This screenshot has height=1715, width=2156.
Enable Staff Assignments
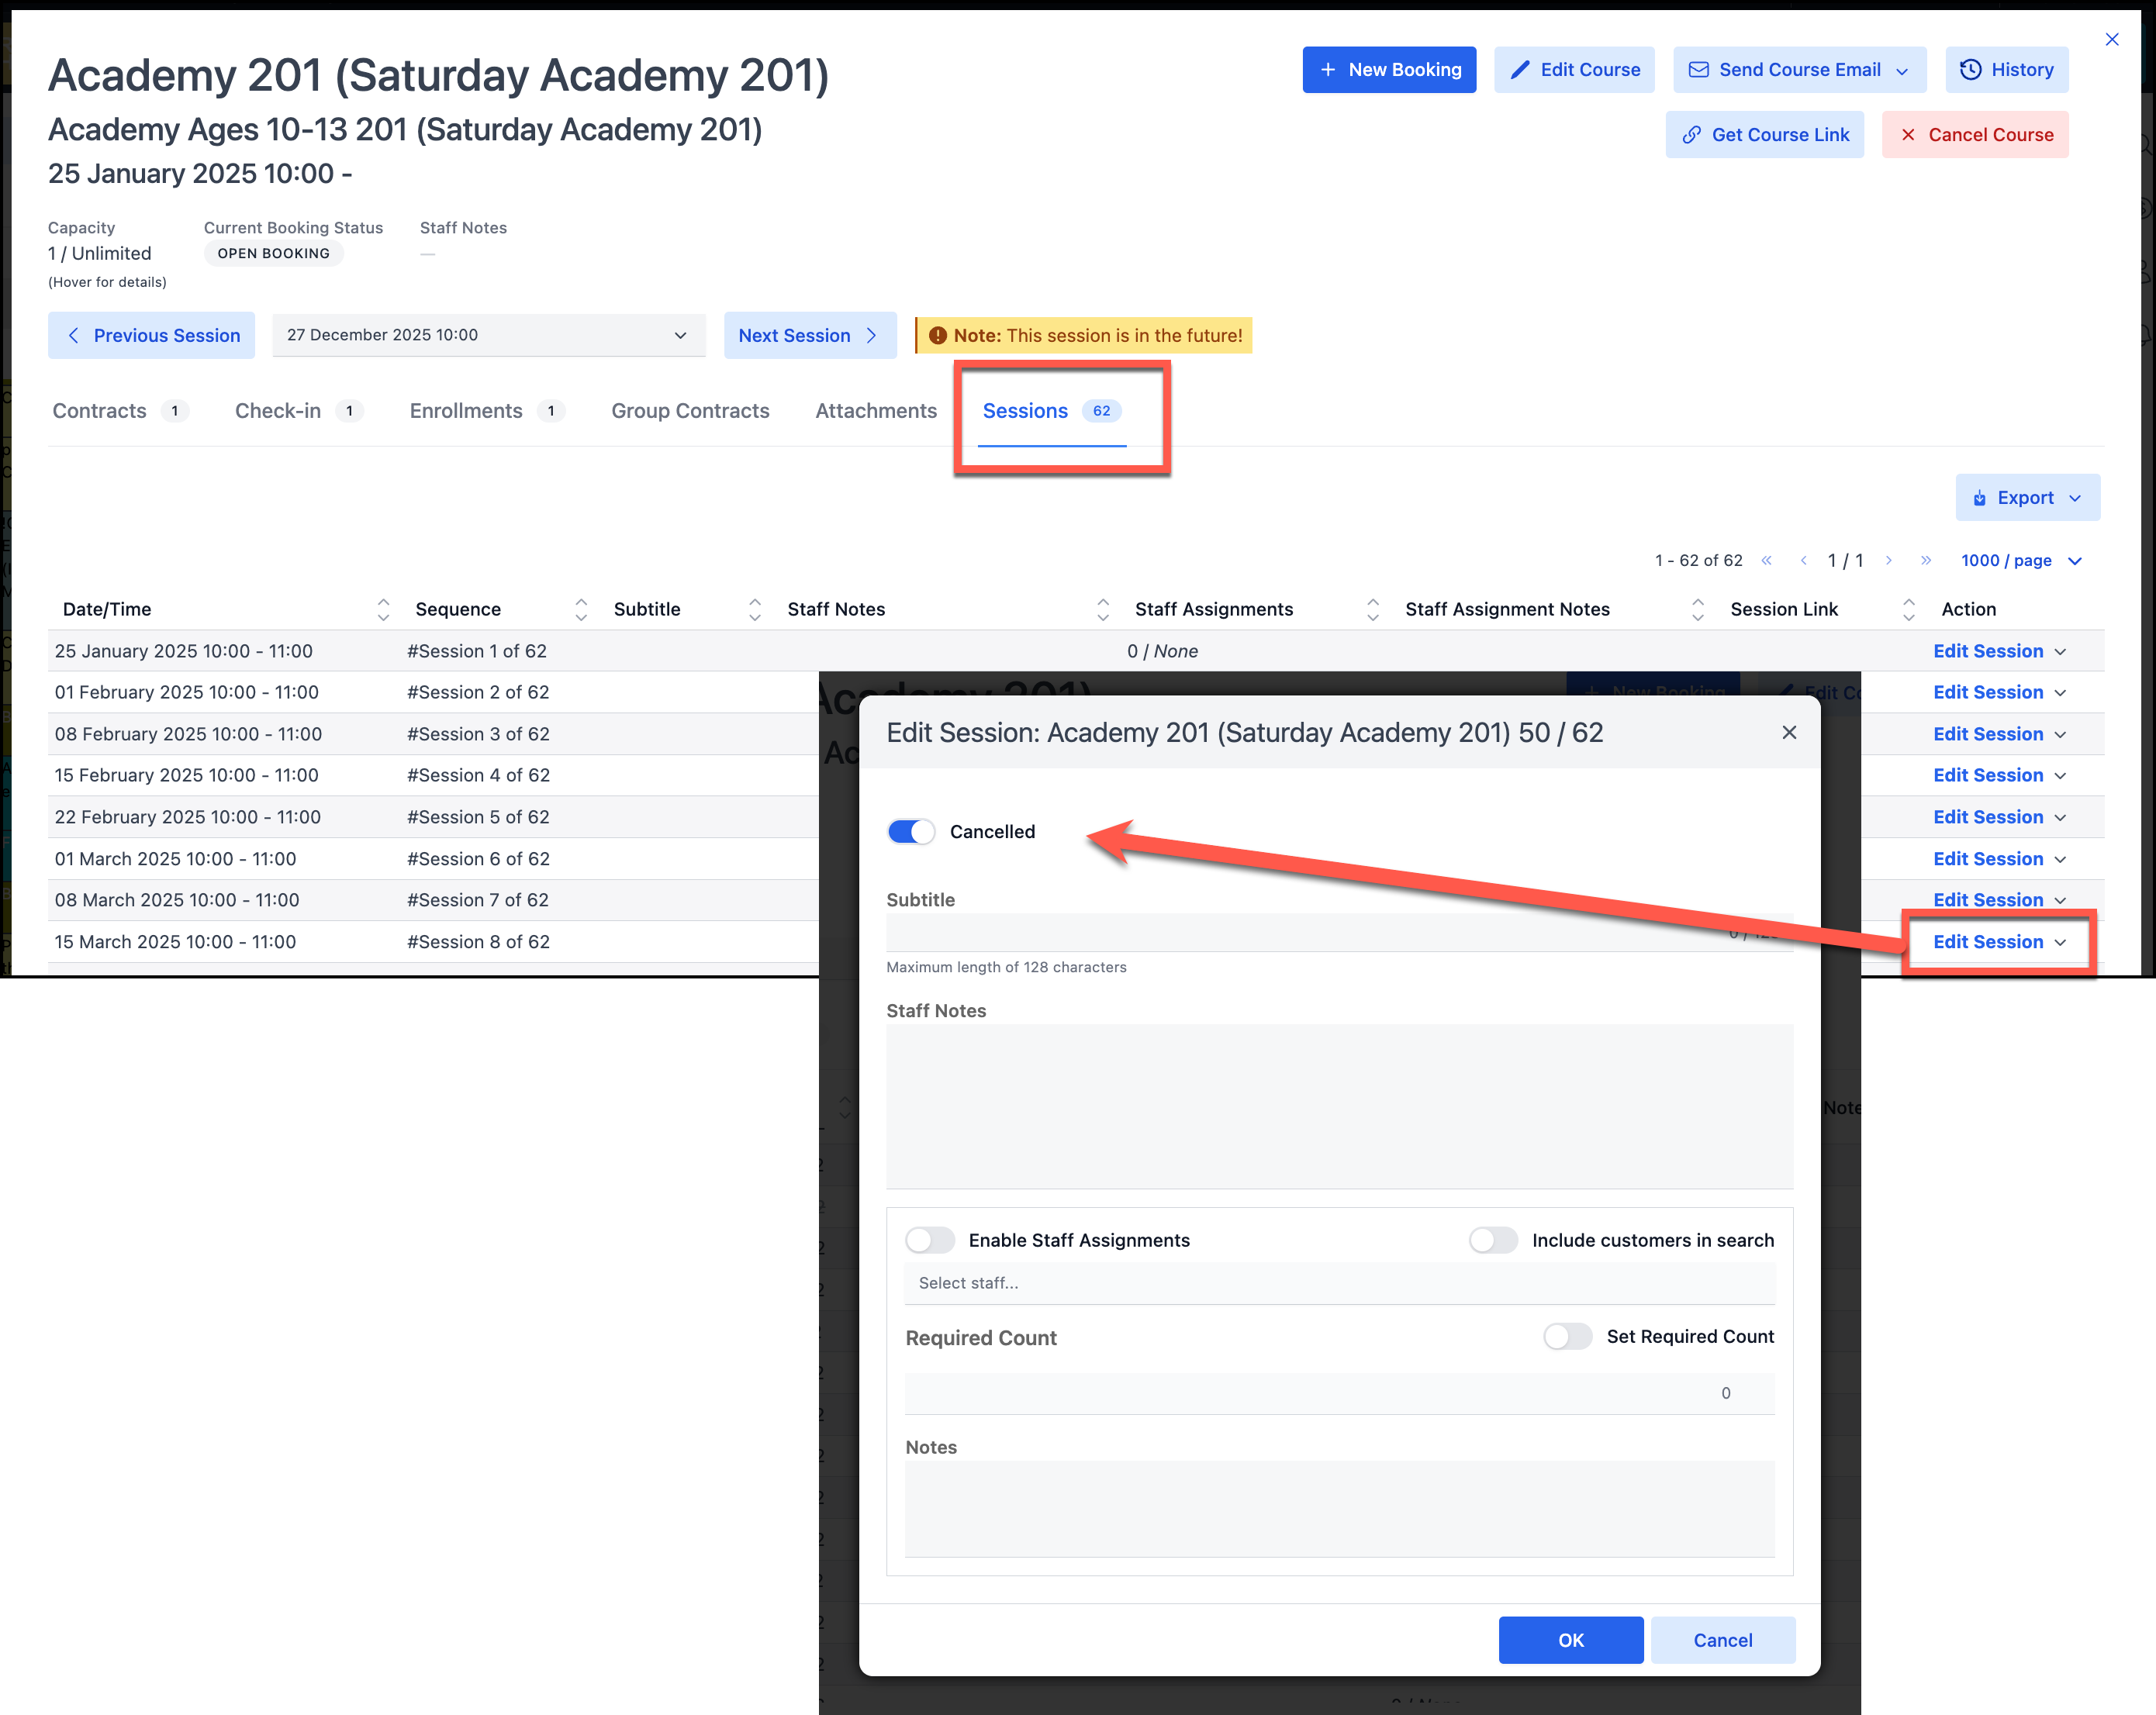coord(929,1240)
